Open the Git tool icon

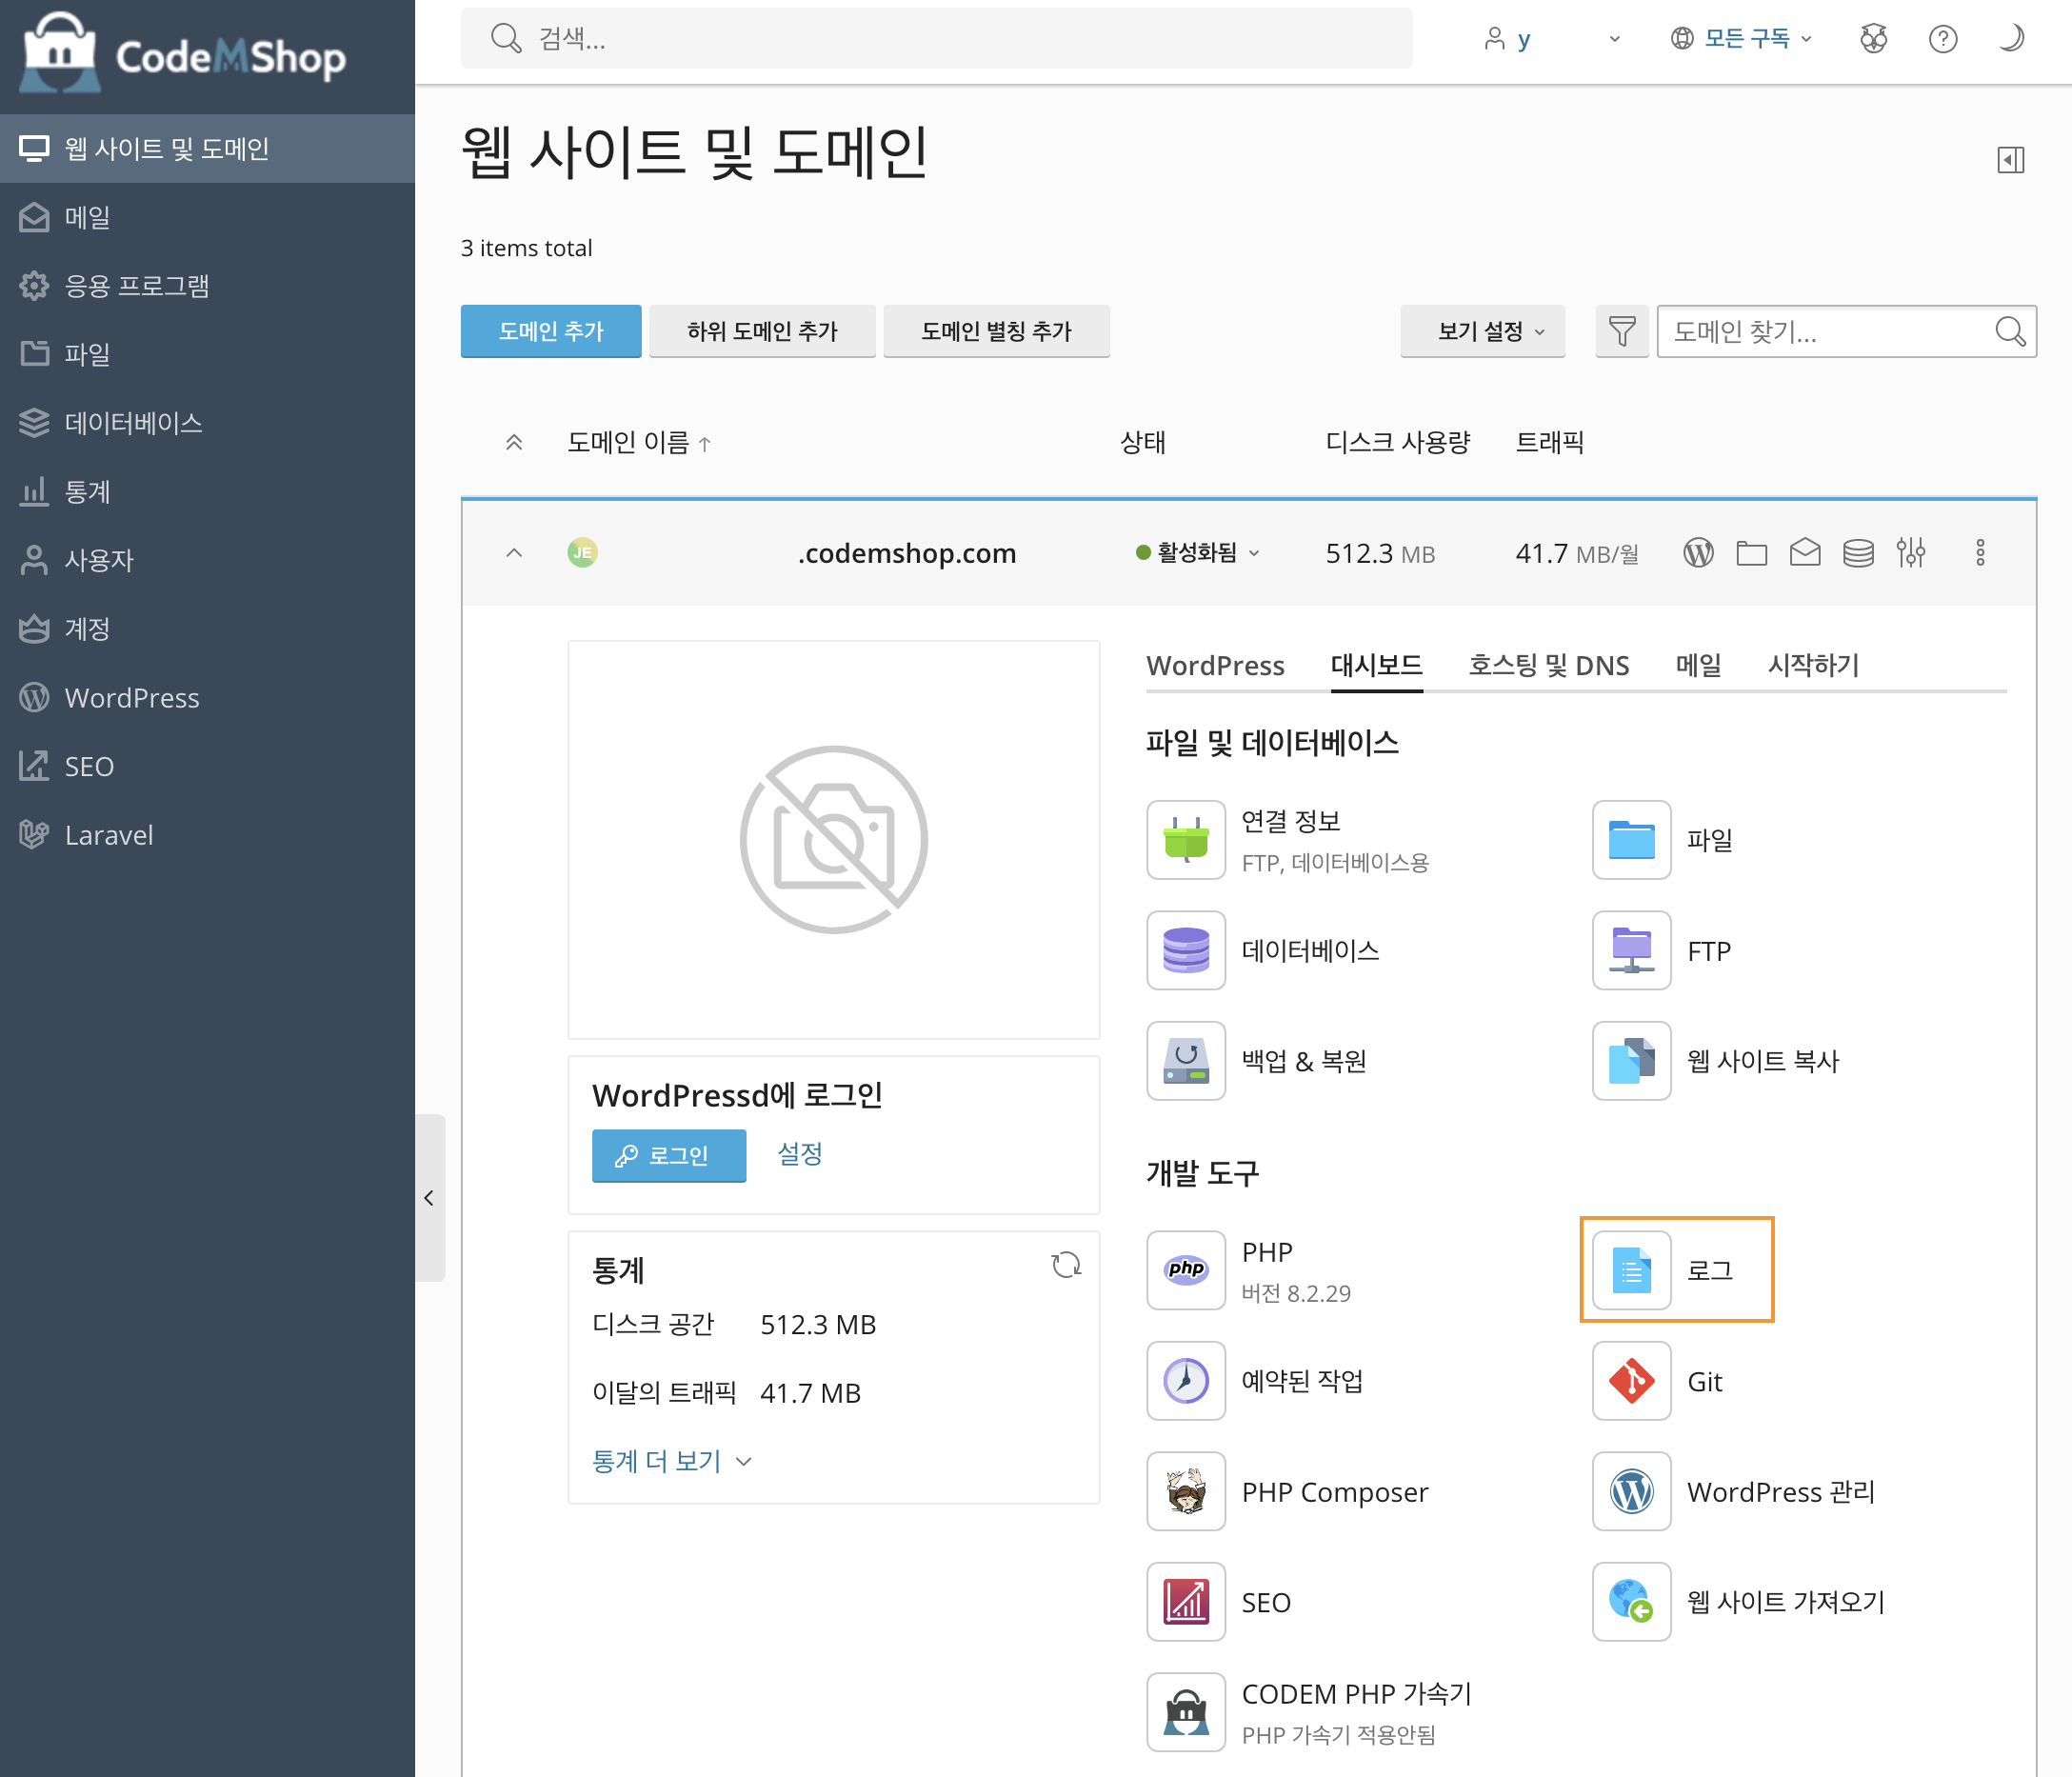[1631, 1381]
